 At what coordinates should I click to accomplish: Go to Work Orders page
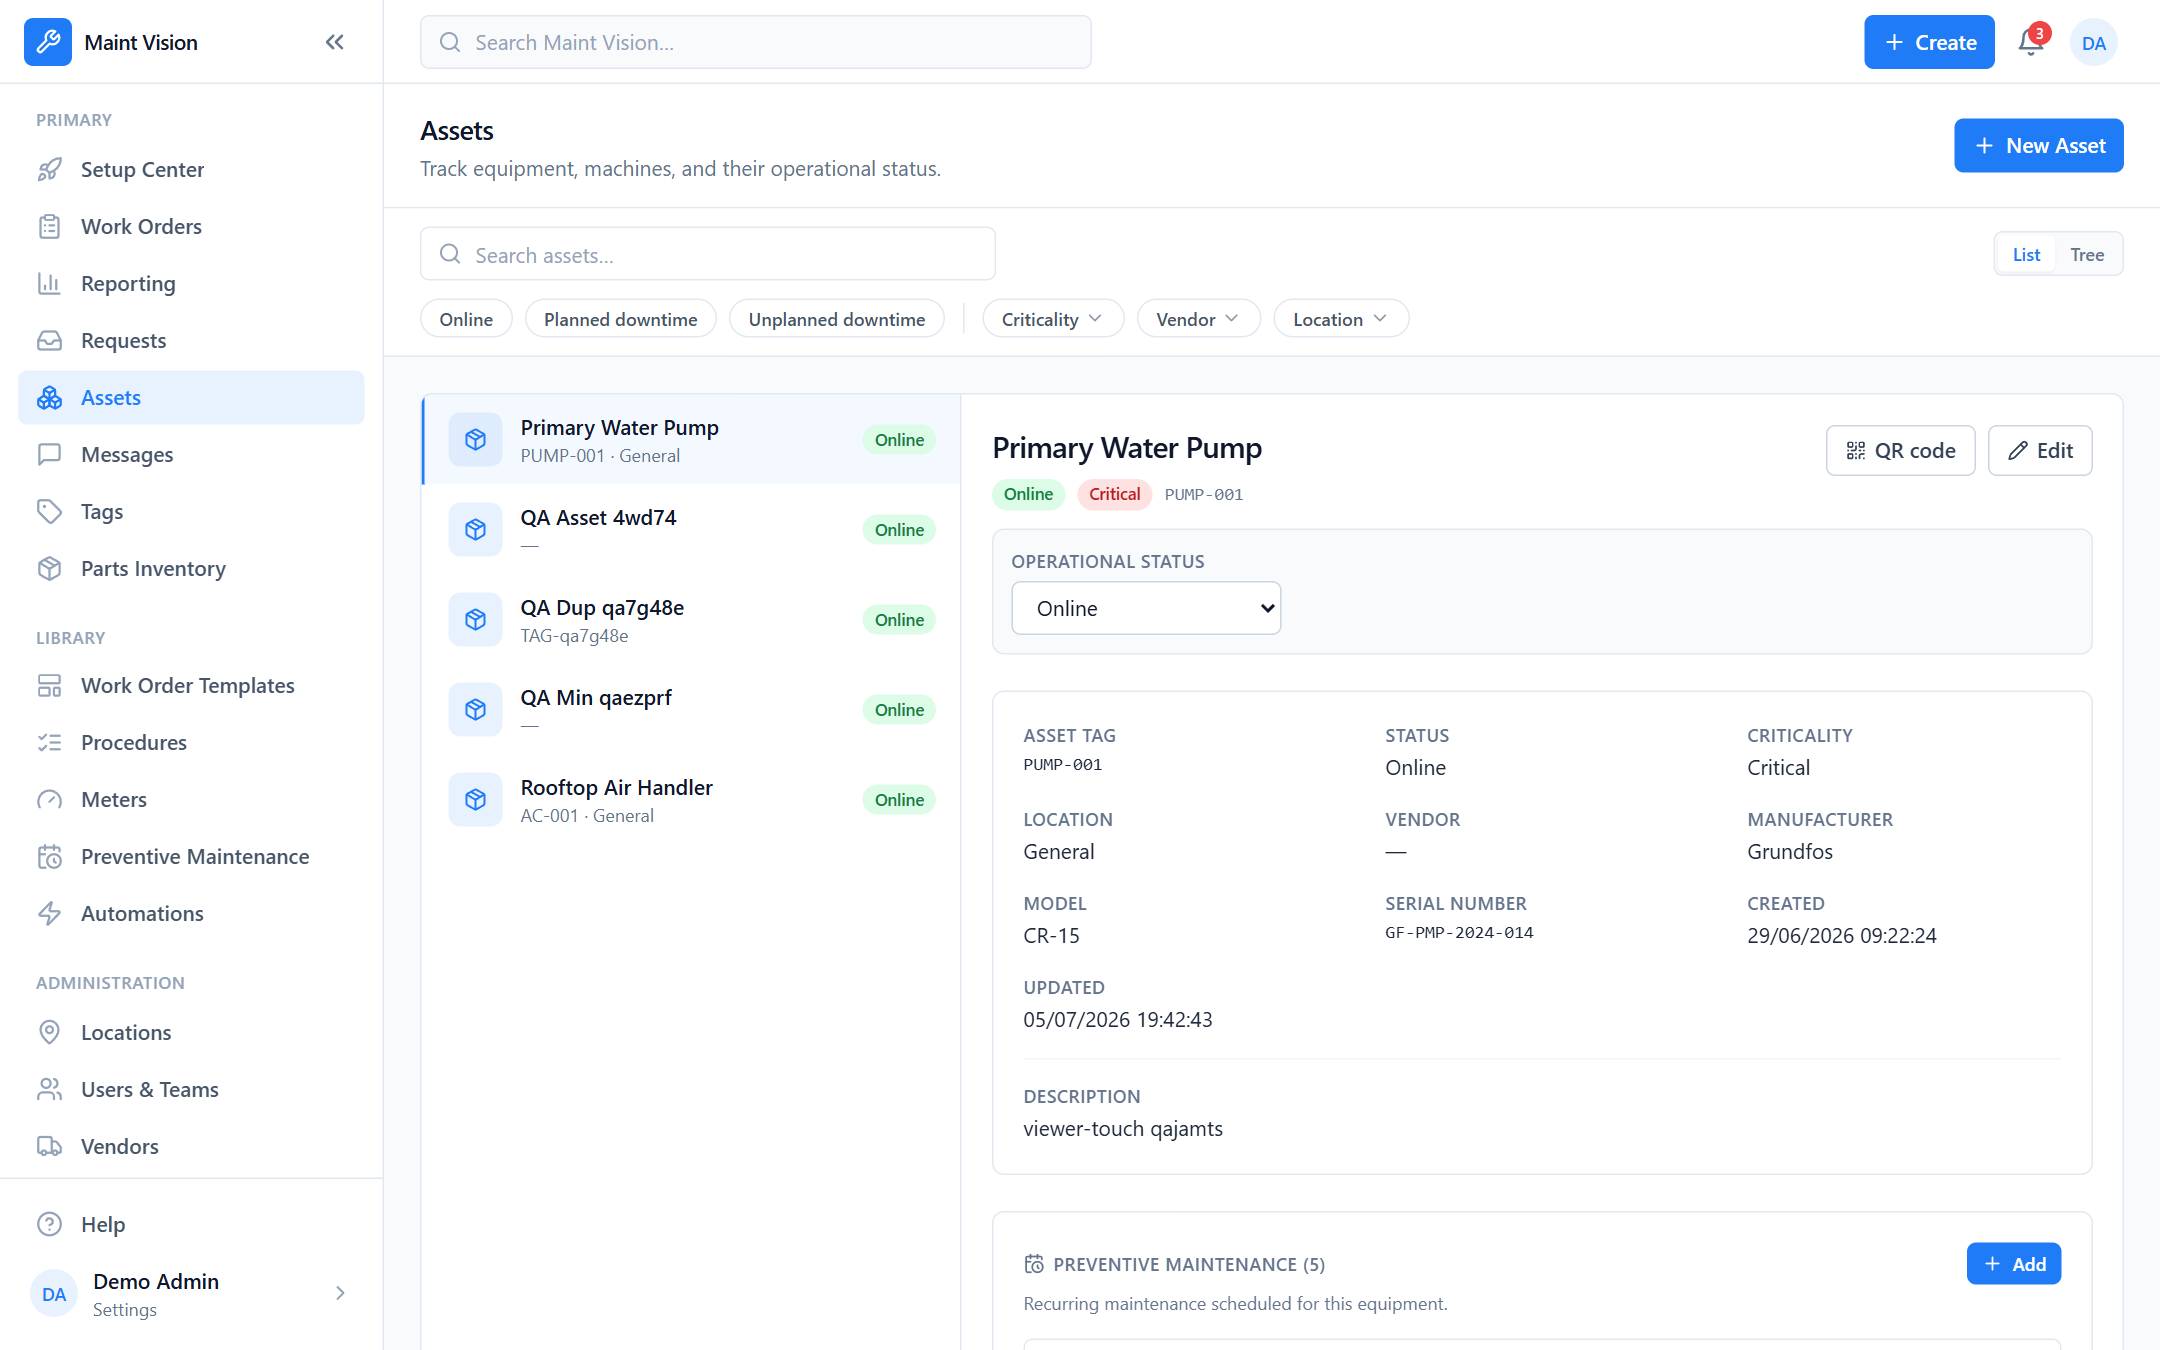point(191,227)
